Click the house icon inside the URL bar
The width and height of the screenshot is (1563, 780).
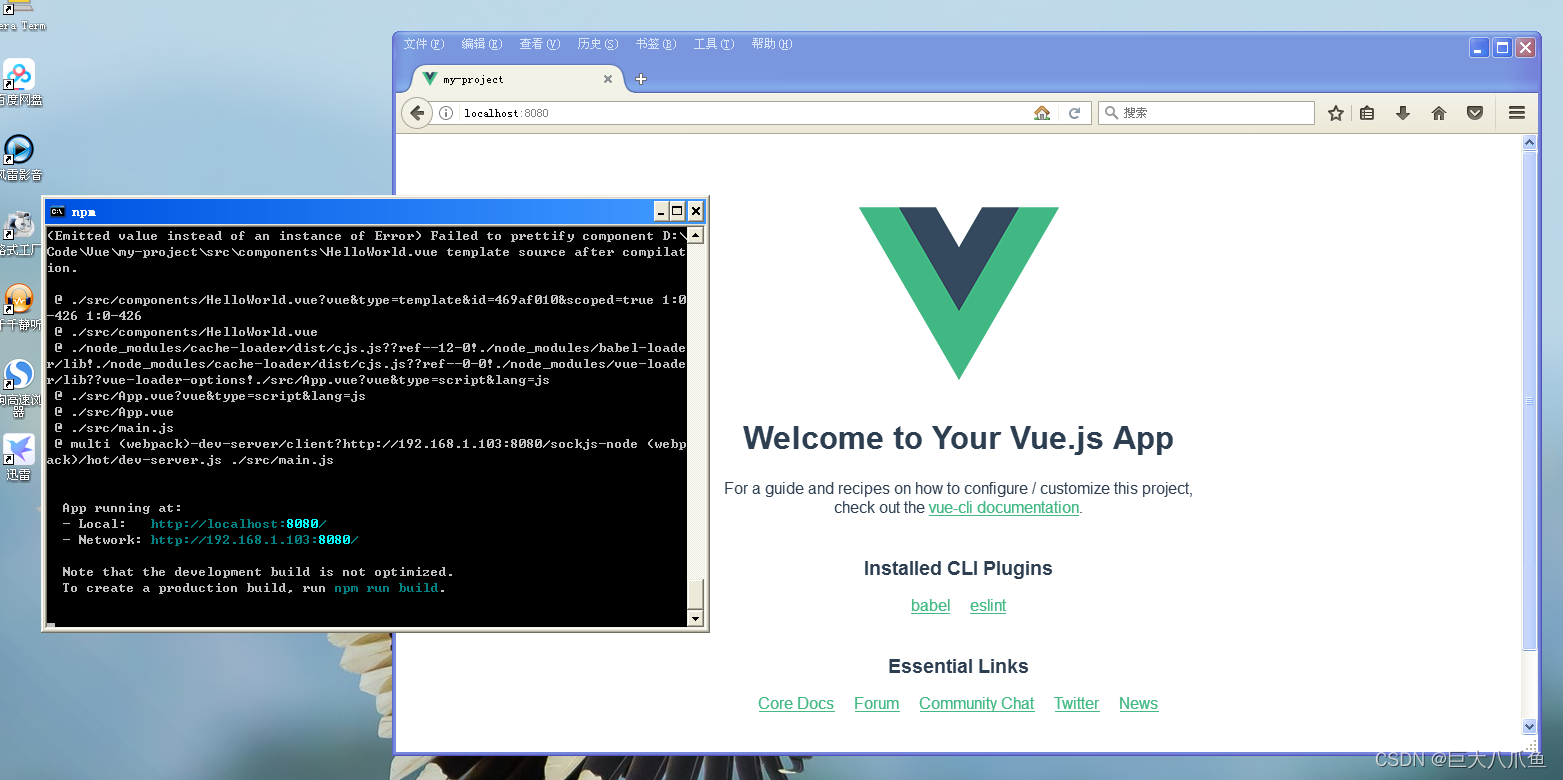pyautogui.click(x=1042, y=113)
